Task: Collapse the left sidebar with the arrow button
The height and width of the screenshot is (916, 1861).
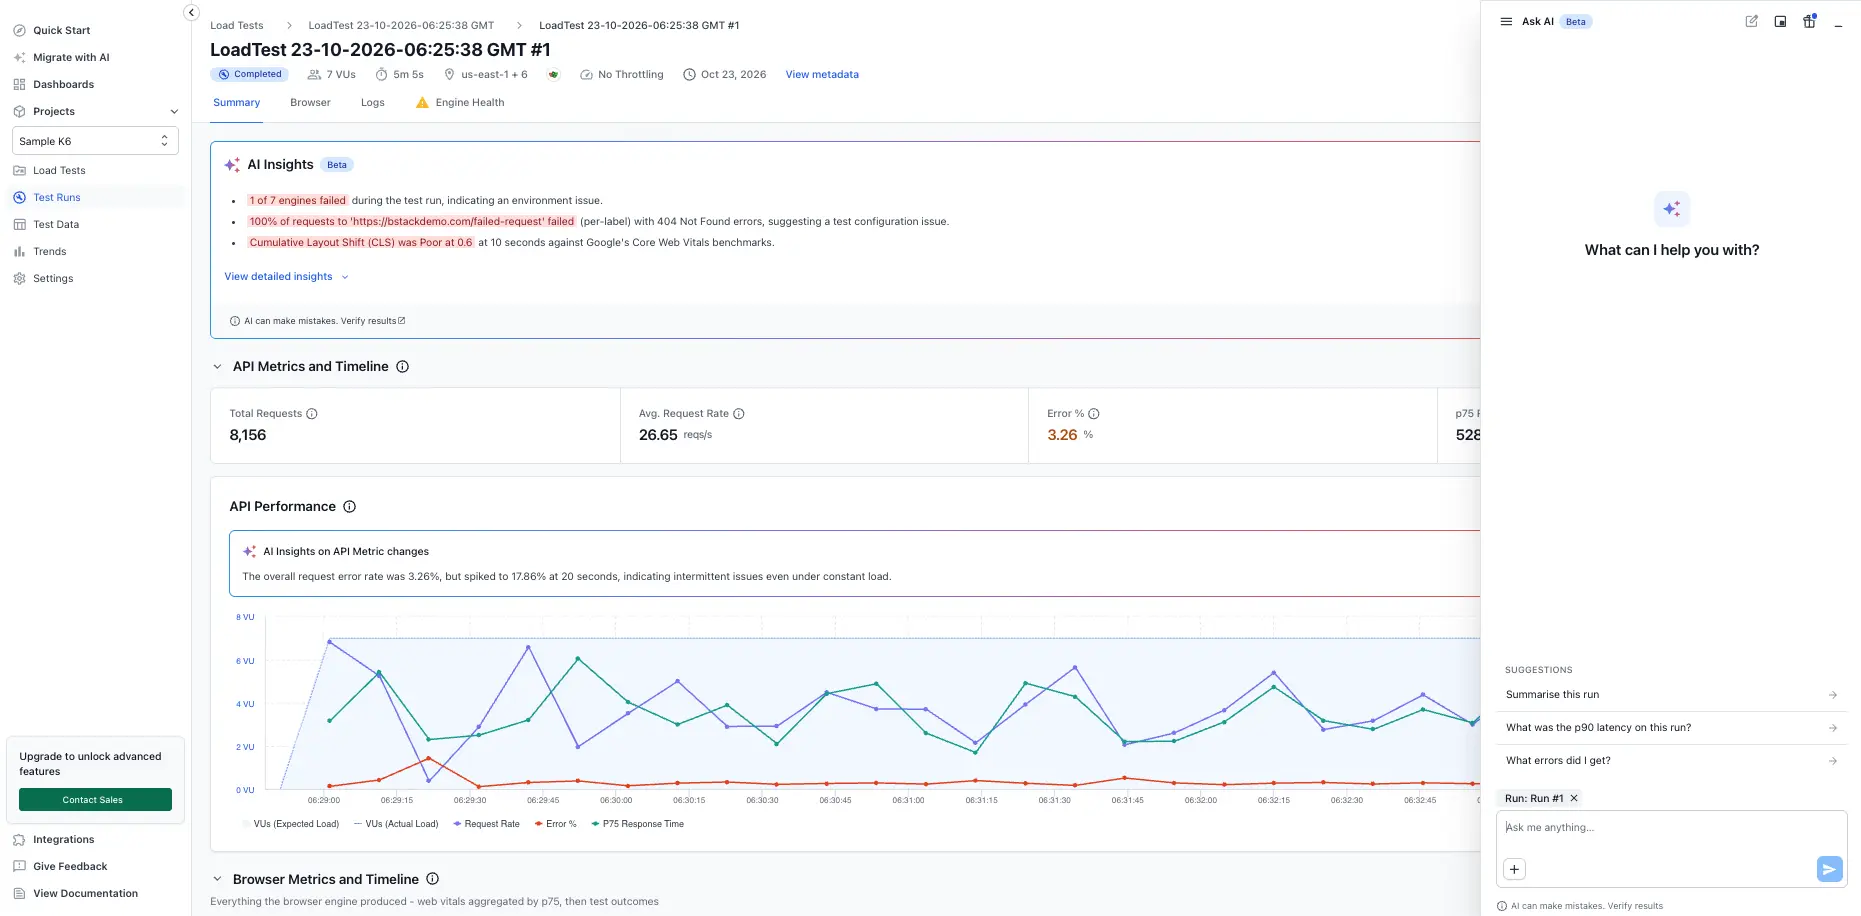Action: (191, 12)
